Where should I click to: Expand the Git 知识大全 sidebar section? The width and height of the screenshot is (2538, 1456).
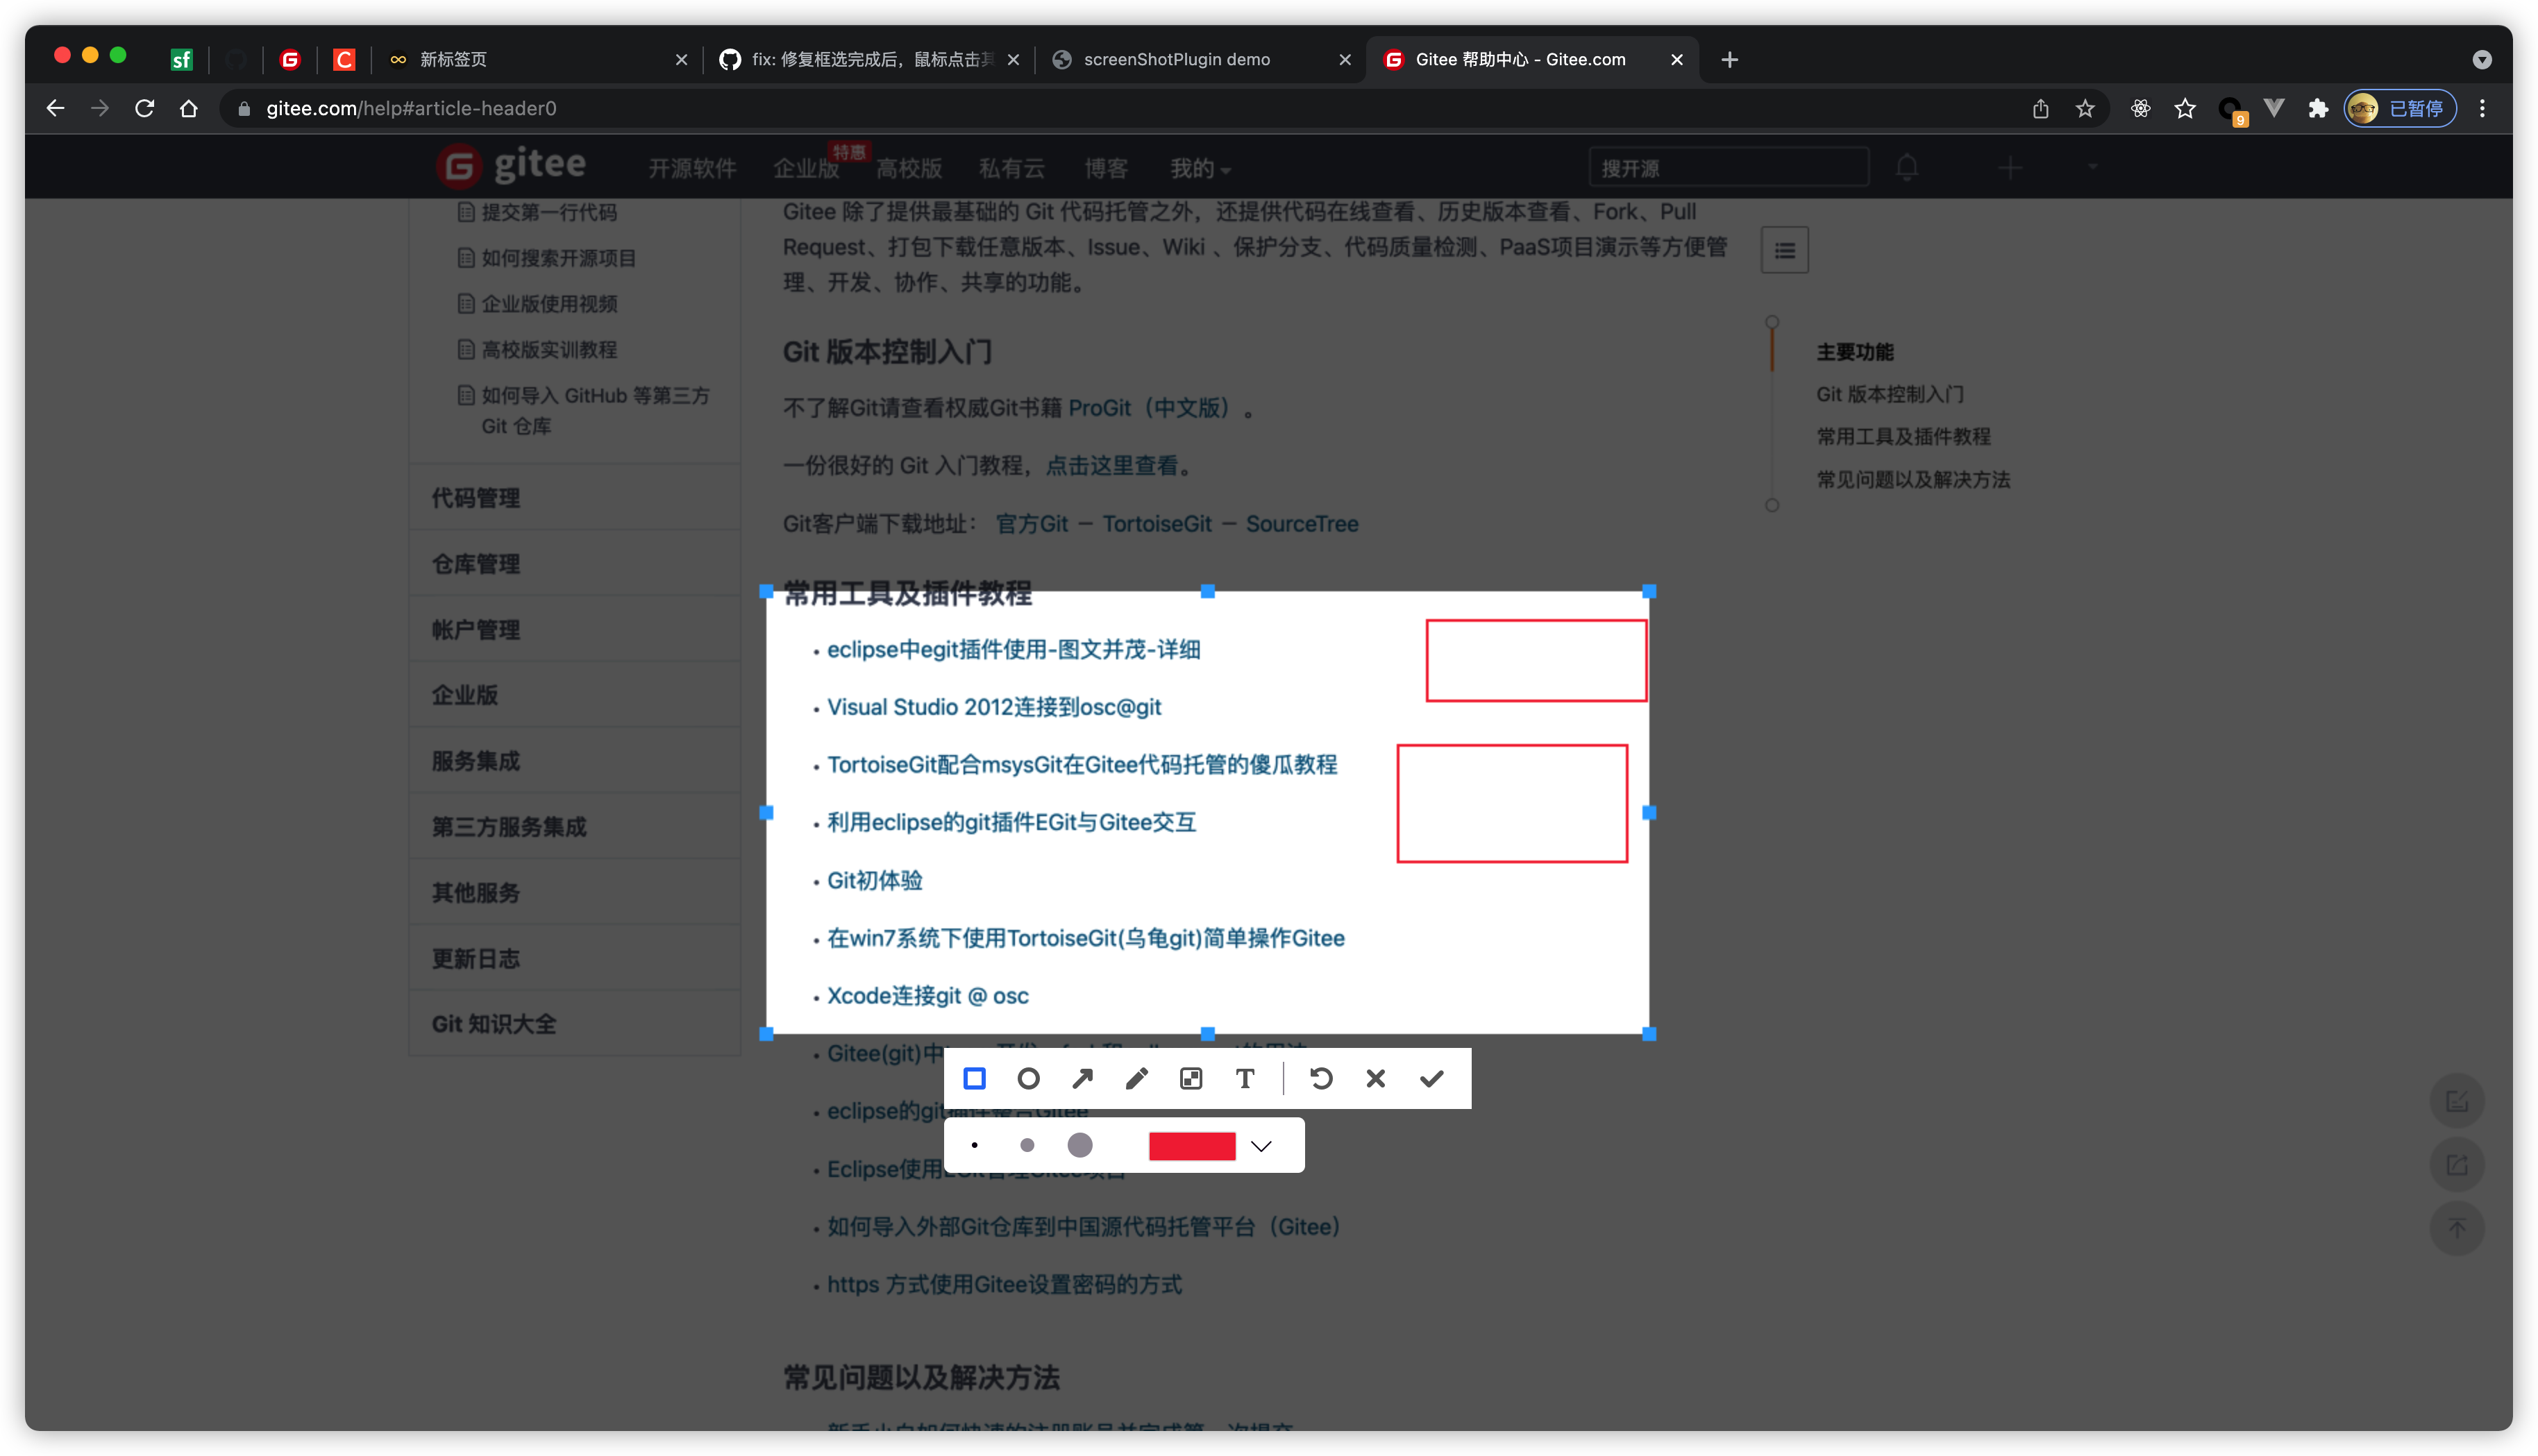tap(575, 1024)
